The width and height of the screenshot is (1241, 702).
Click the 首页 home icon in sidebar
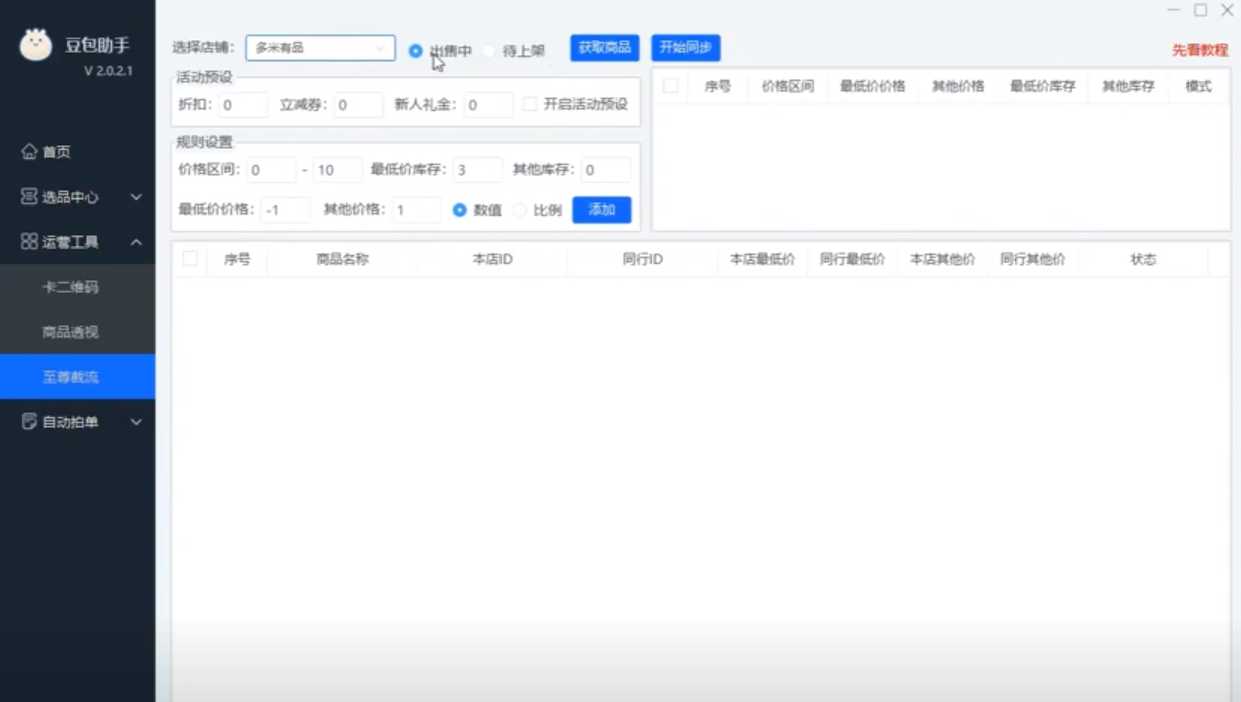pos(29,152)
